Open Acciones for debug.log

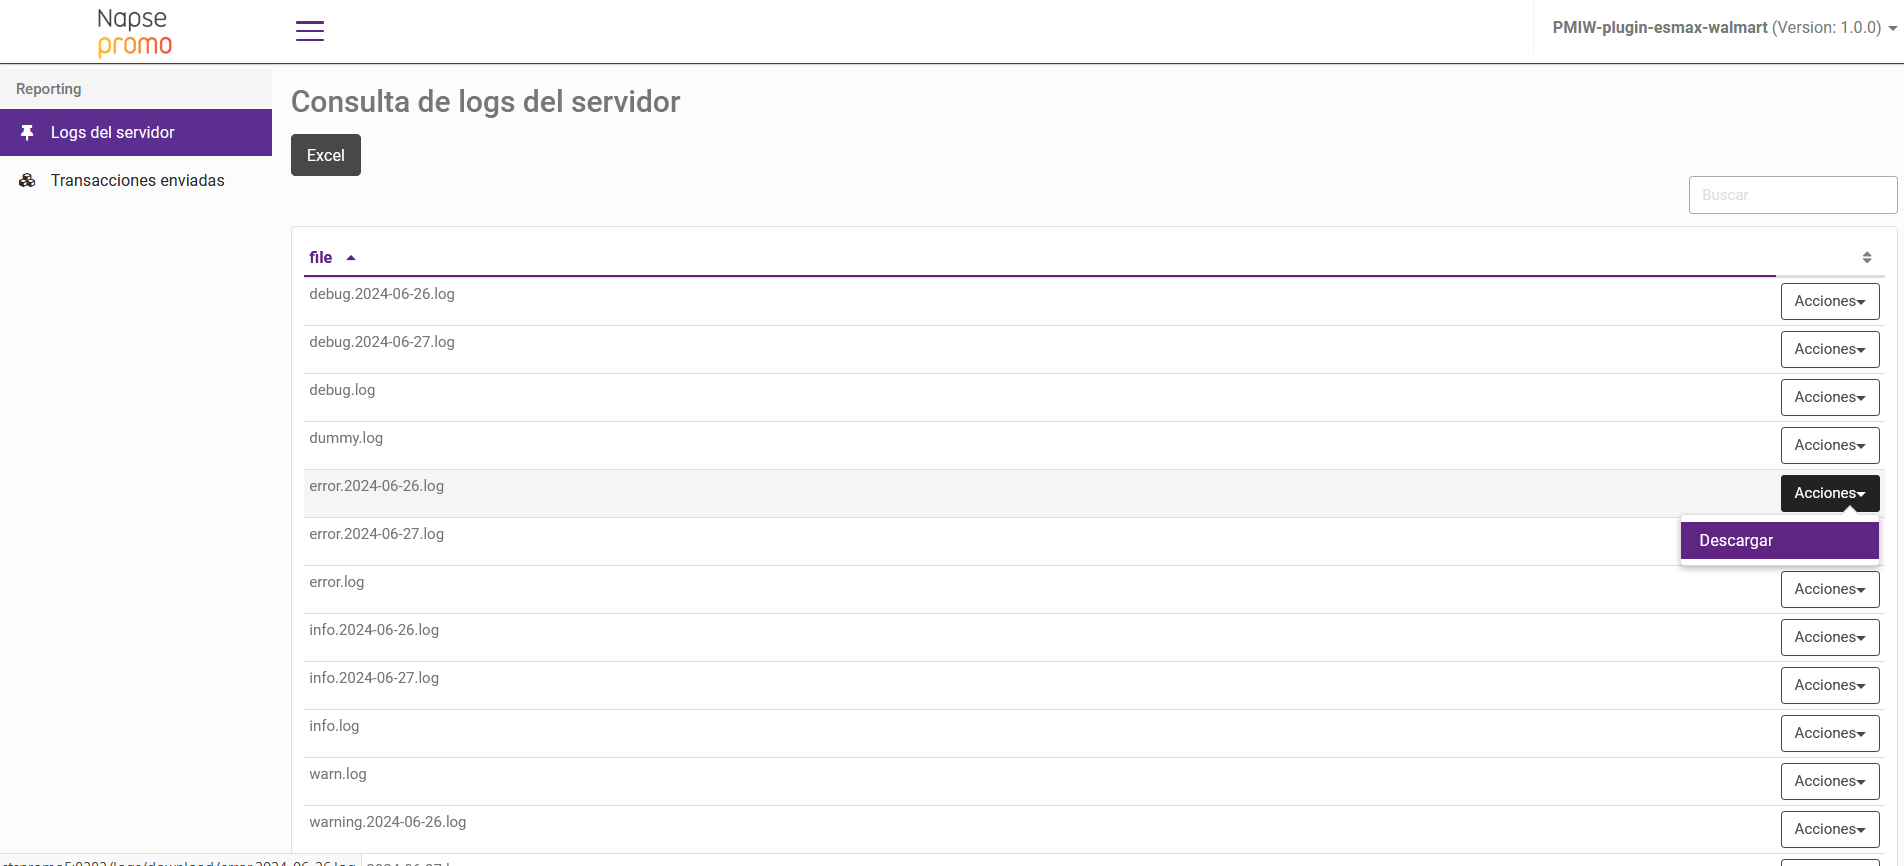point(1829,397)
